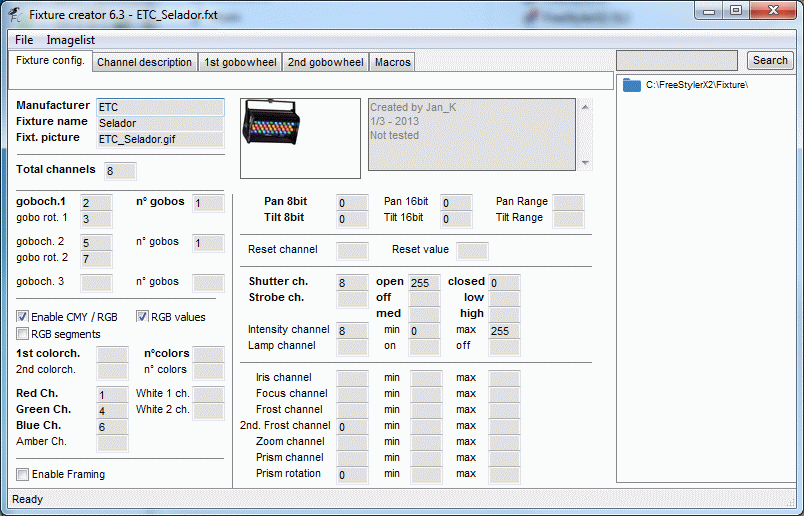Click the search text field beside Search
This screenshot has height=516, width=804.
click(x=677, y=61)
